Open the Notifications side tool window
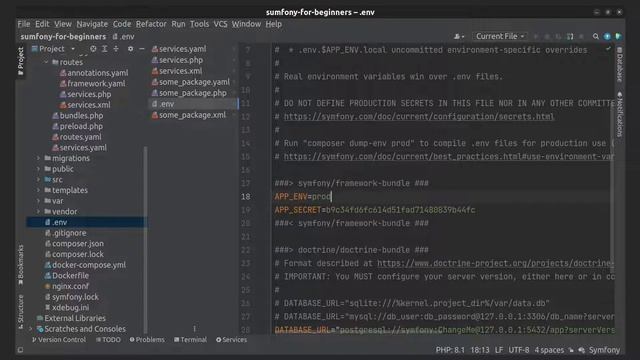 620,114
